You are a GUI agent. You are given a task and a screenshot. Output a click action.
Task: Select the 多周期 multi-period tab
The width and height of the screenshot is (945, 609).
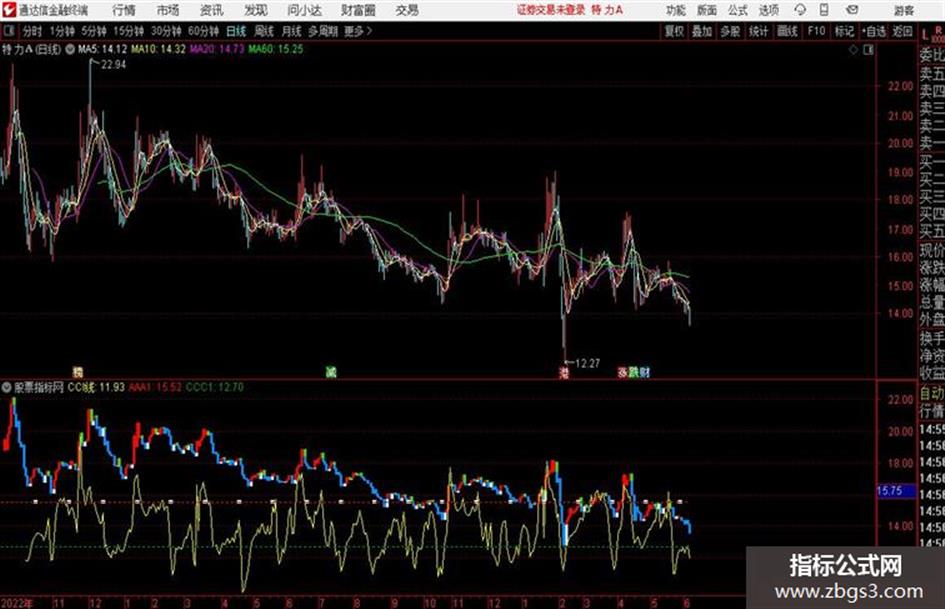323,31
